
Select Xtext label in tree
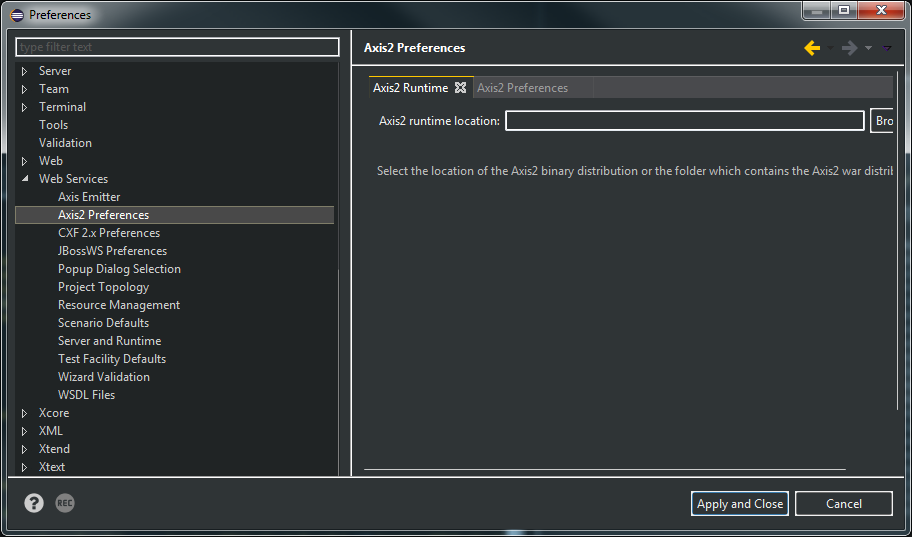pyautogui.click(x=52, y=467)
